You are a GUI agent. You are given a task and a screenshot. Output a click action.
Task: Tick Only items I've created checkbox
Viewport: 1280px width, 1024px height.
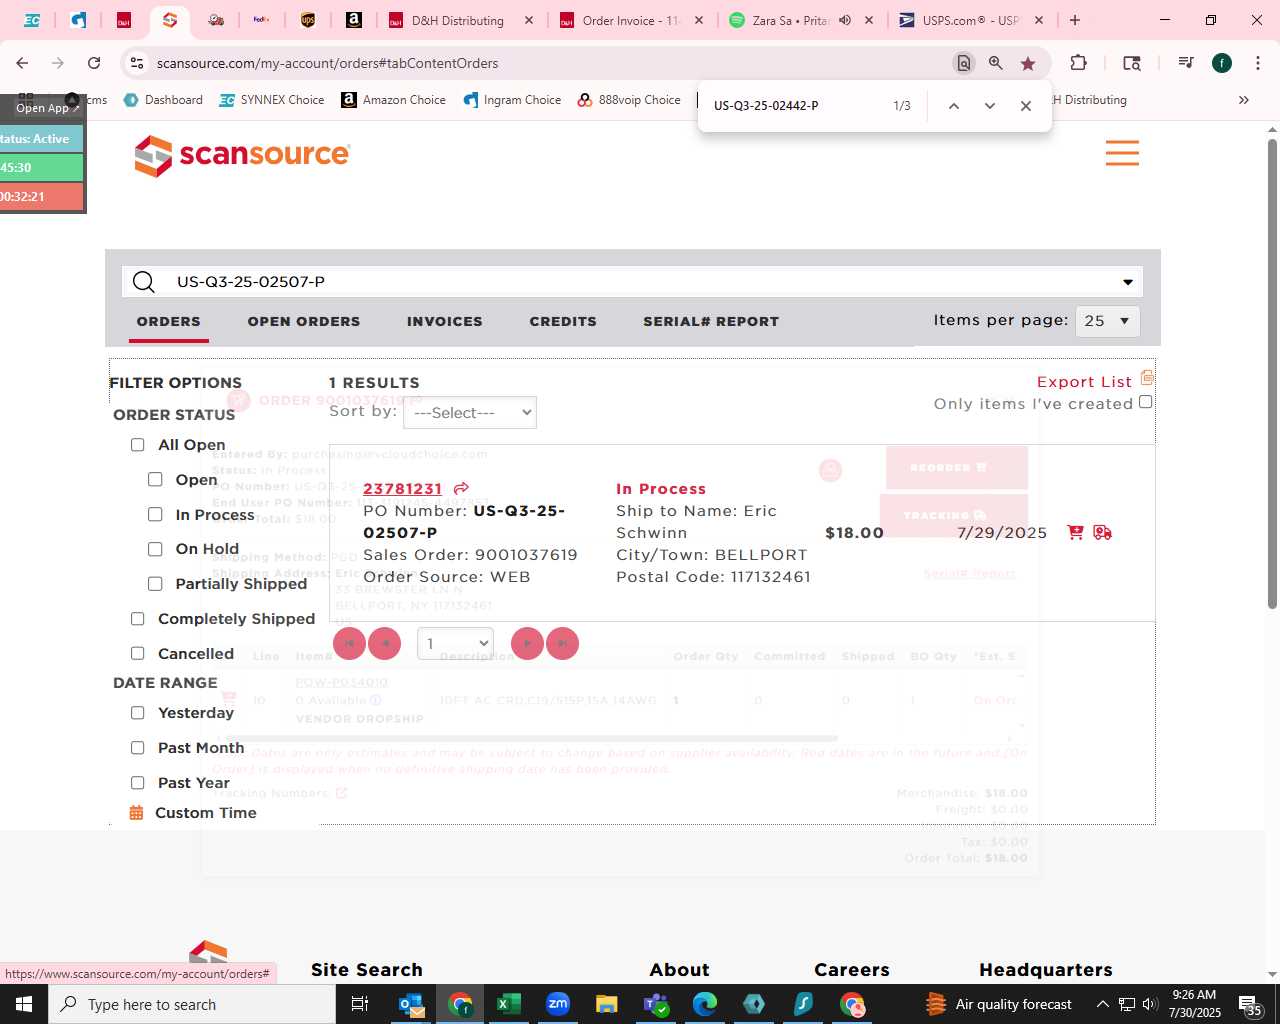pos(1146,402)
